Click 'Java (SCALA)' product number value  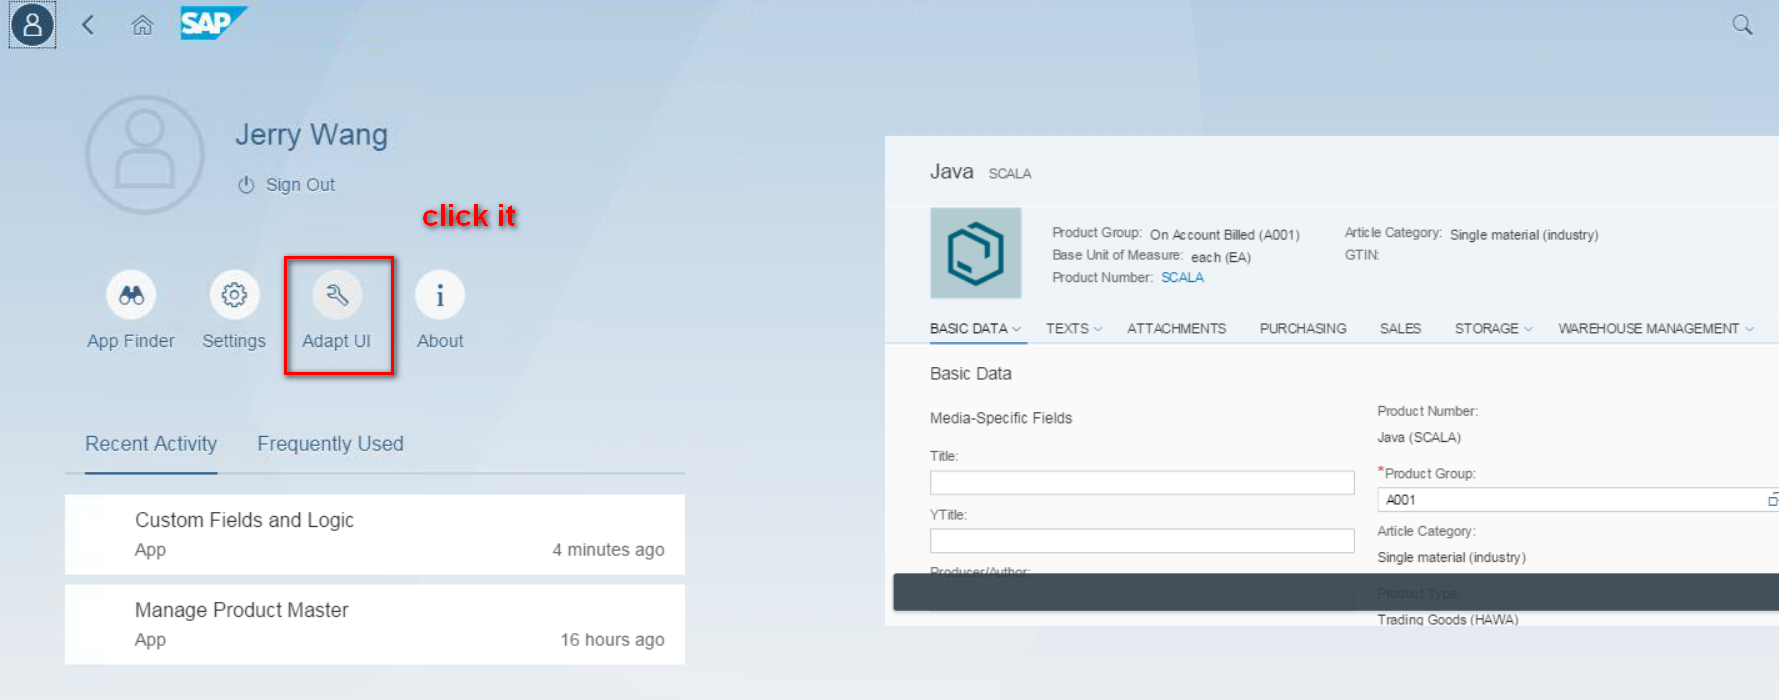click(1419, 437)
